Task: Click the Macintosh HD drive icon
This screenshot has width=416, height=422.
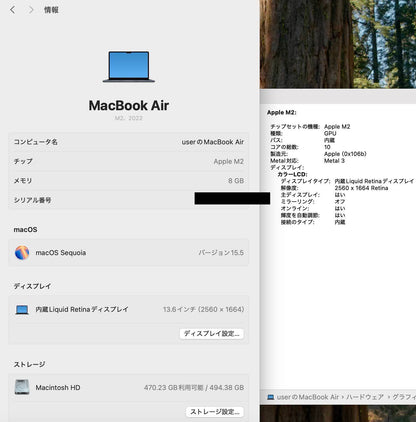Action: (22, 387)
